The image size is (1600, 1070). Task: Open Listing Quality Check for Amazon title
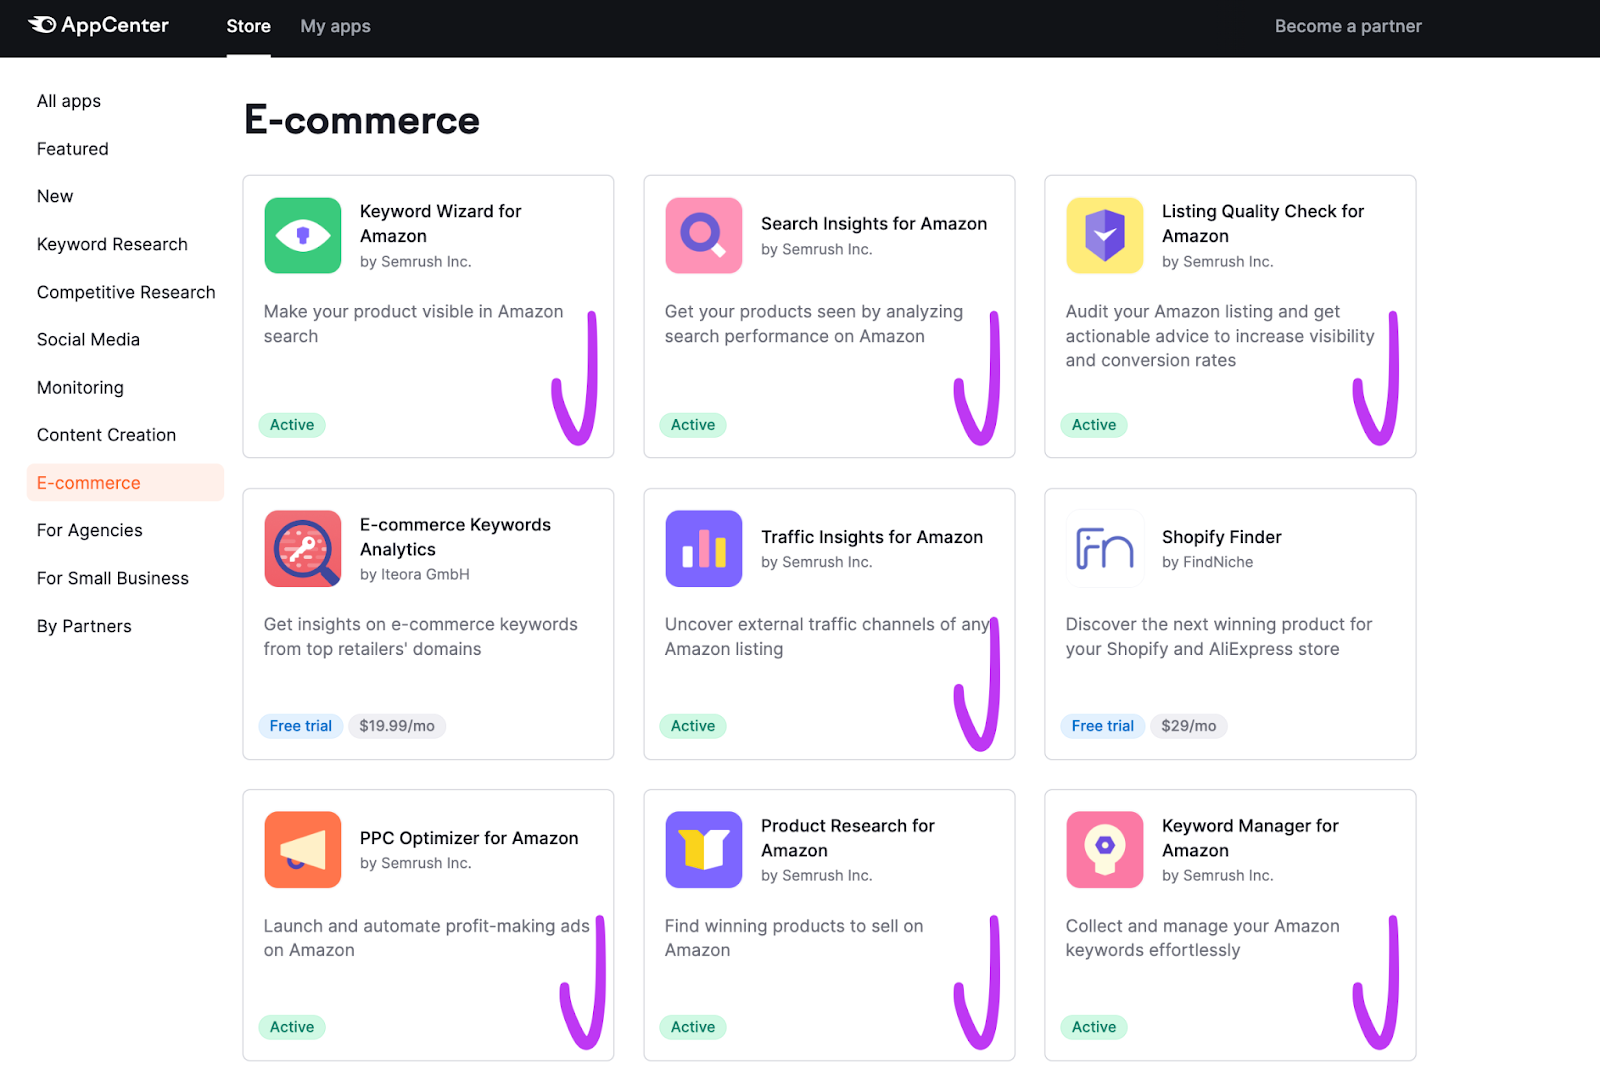coord(1262,223)
